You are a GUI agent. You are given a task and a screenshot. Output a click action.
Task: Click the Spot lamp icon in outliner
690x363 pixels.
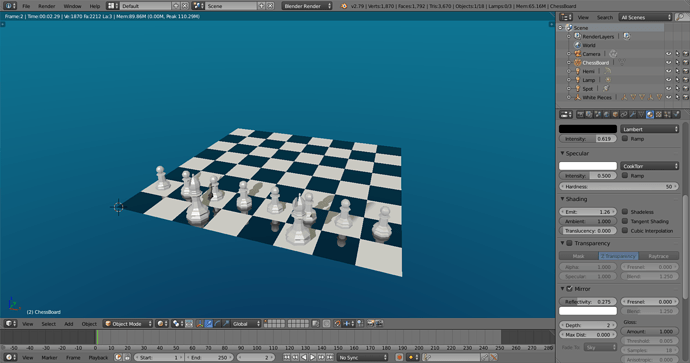577,88
